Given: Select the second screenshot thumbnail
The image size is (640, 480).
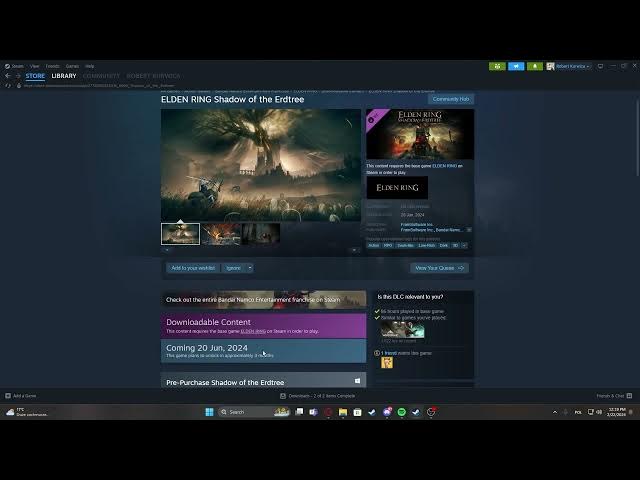Looking at the screenshot, I should [x=220, y=234].
